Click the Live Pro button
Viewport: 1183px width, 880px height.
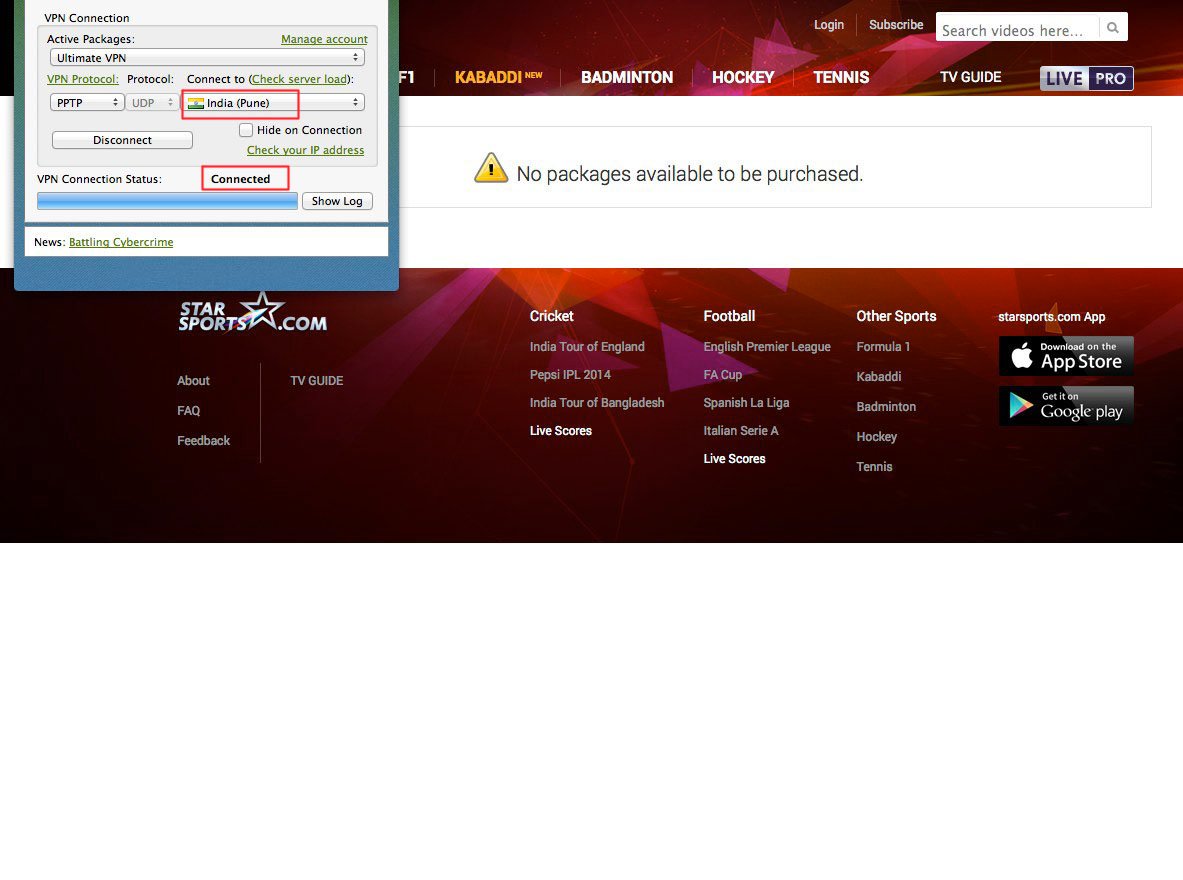1086,78
